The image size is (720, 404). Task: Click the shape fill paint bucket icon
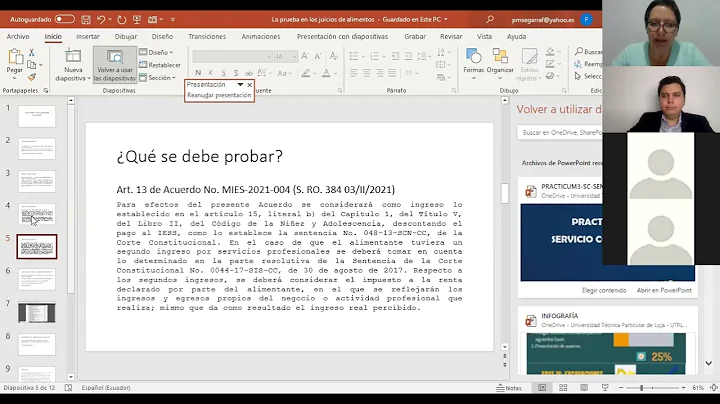coord(550,51)
